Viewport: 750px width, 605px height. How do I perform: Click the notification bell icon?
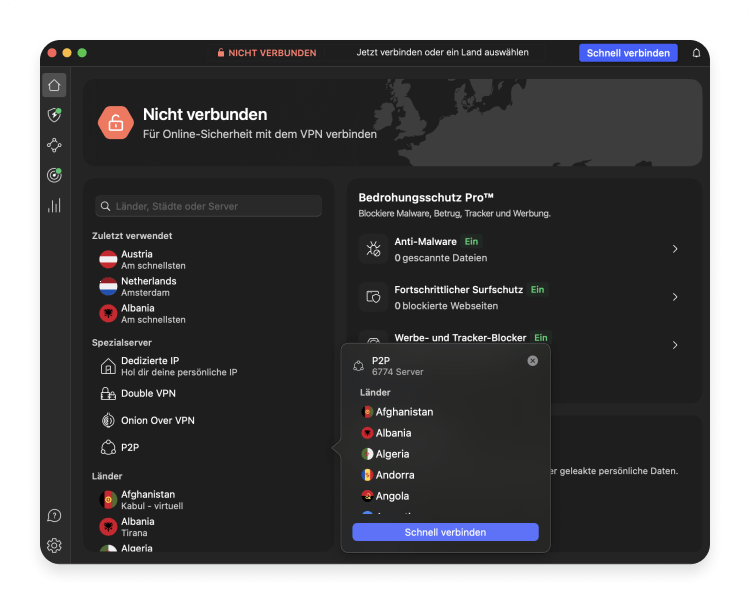coord(696,53)
